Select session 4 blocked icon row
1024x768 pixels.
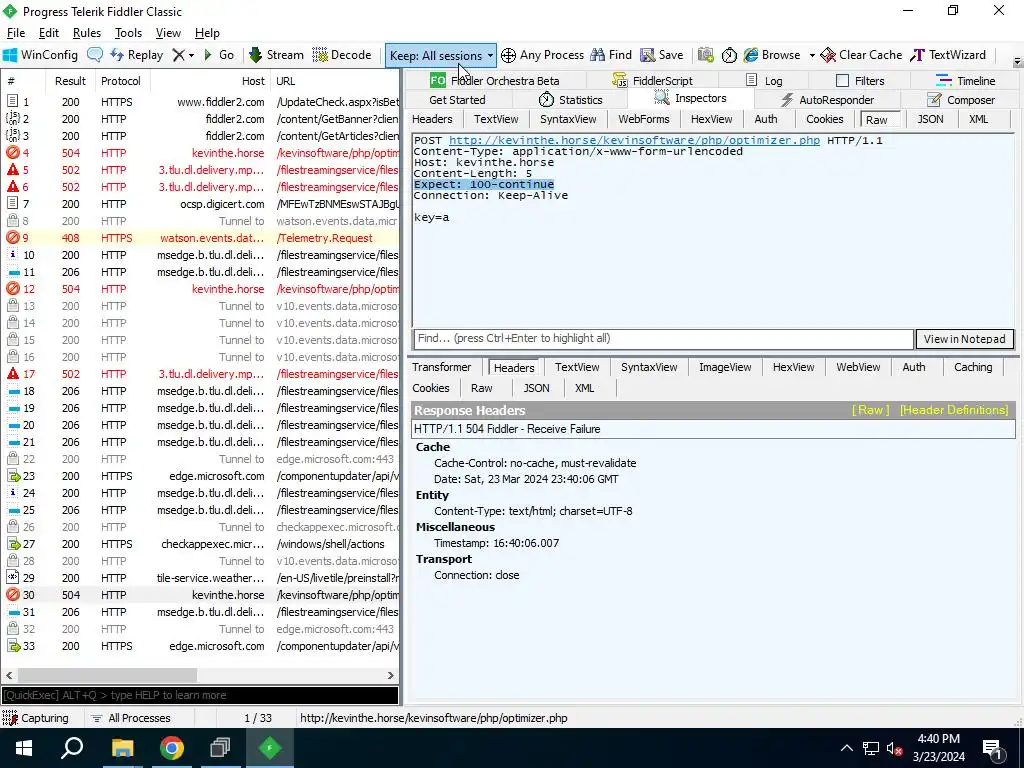(x=12, y=153)
